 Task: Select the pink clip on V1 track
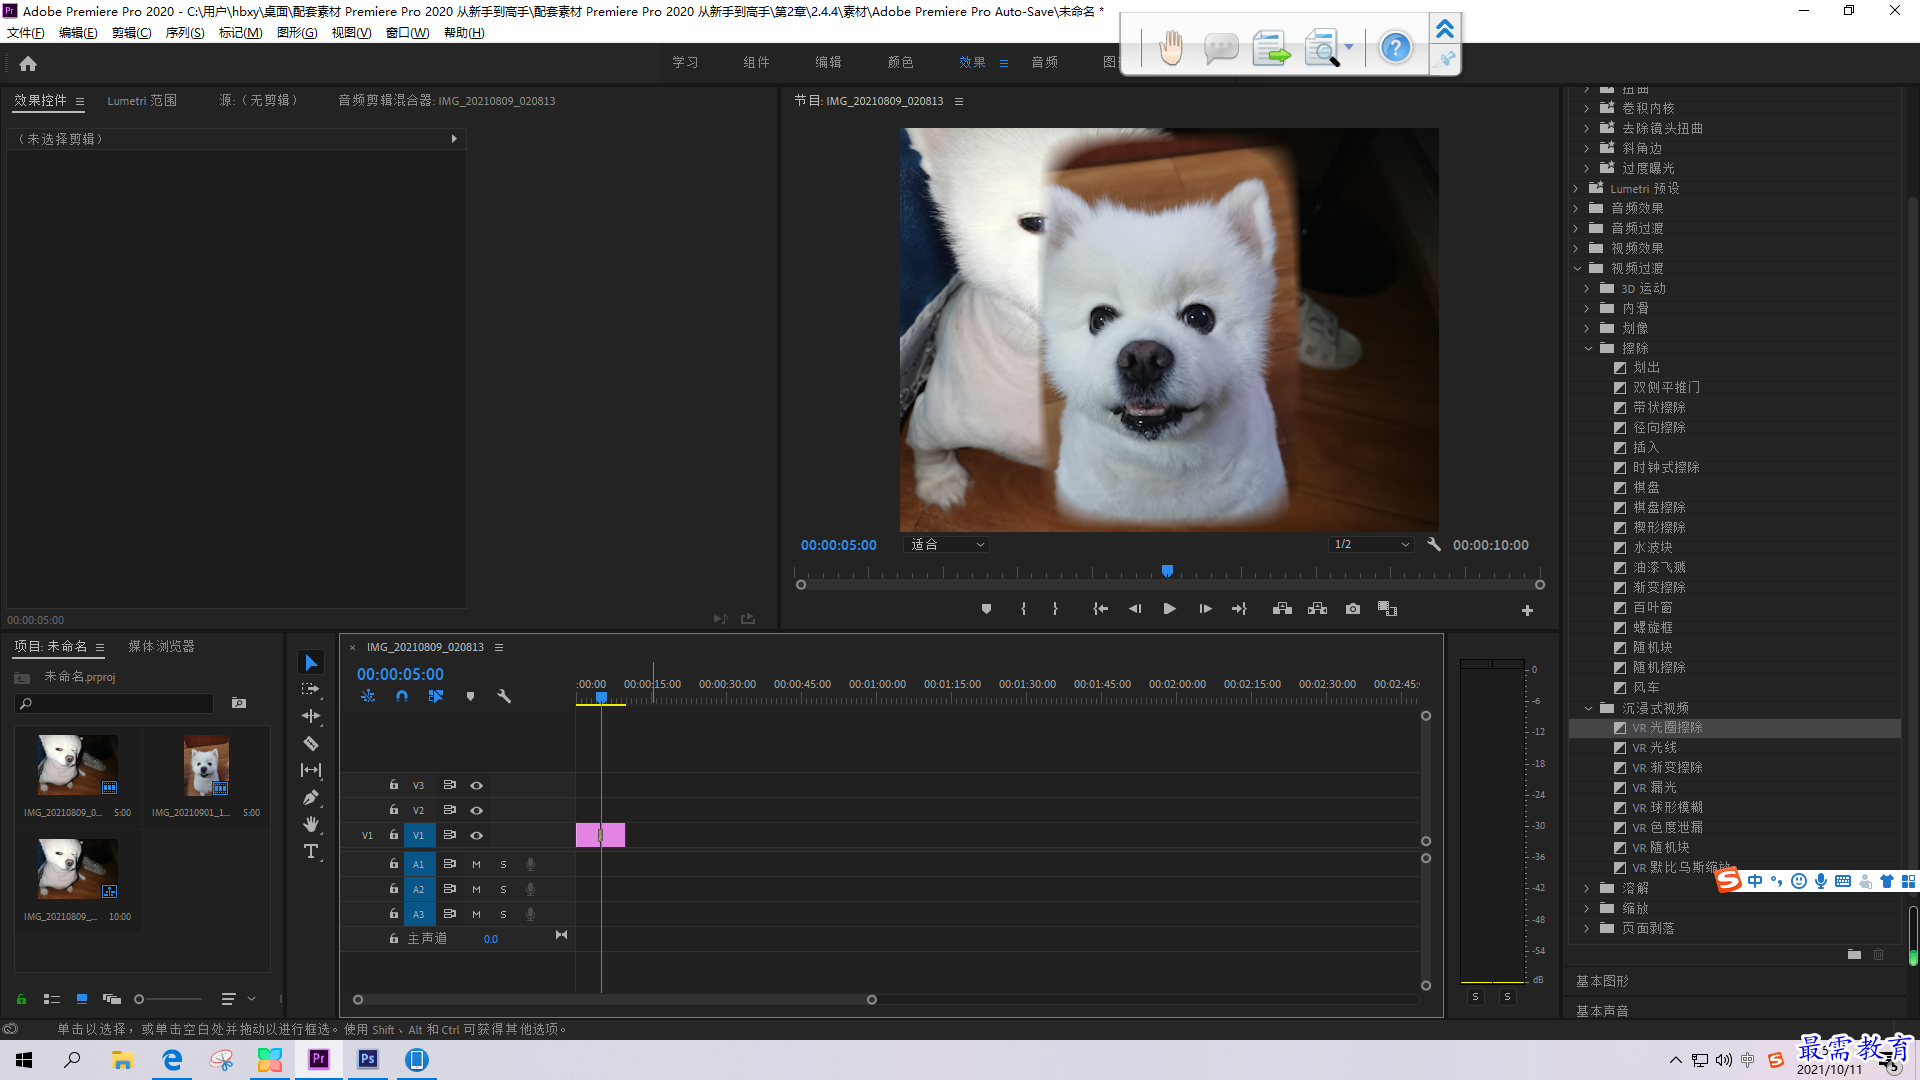[x=600, y=835]
